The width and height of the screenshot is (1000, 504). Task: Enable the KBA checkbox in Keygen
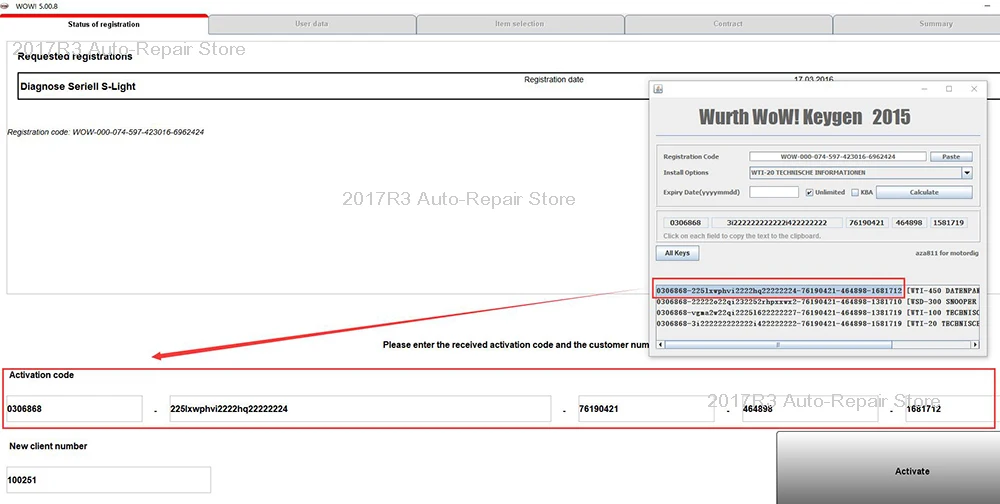(x=855, y=192)
